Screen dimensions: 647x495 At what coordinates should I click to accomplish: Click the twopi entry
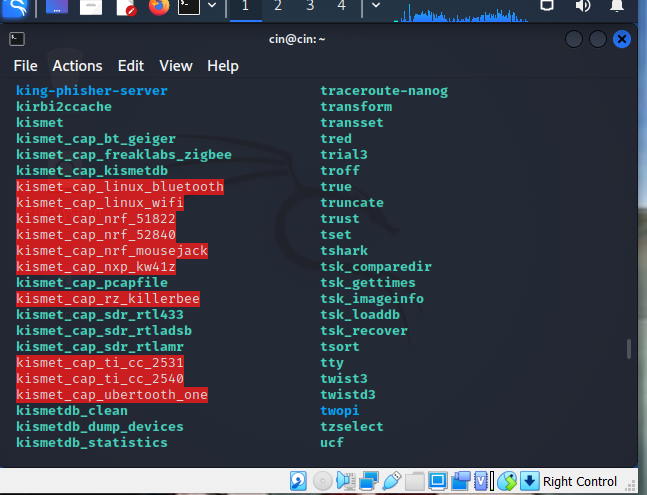click(x=340, y=411)
